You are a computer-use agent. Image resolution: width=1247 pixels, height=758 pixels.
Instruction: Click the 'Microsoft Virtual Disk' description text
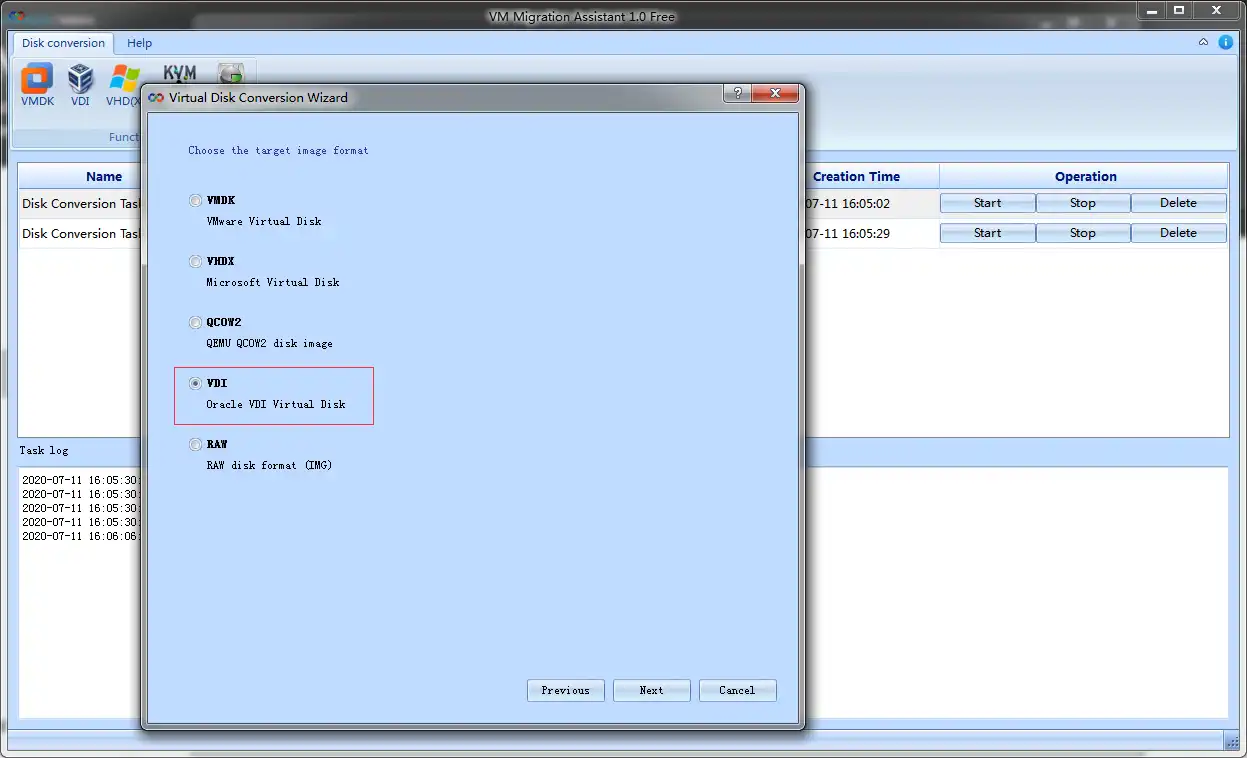point(273,282)
